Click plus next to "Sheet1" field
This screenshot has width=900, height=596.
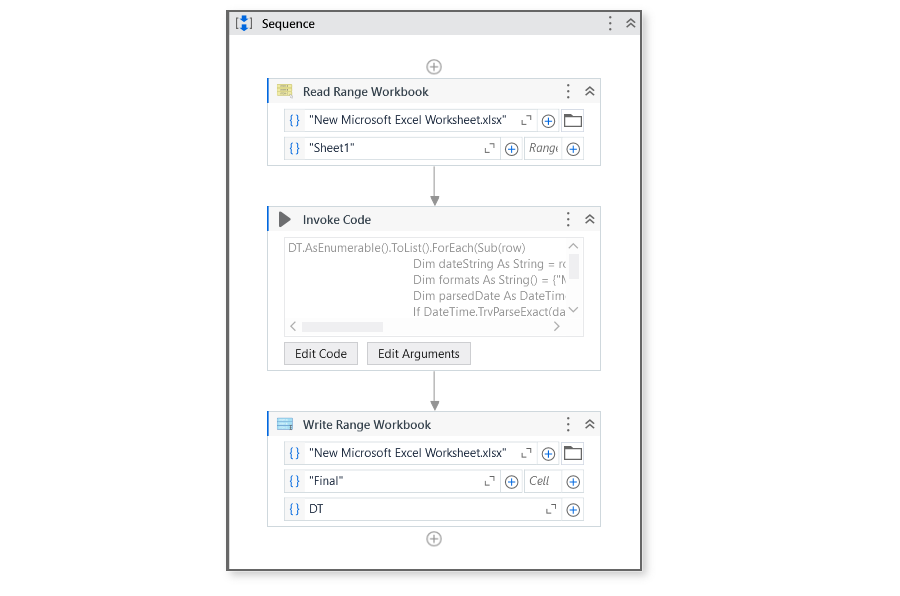[511, 149]
